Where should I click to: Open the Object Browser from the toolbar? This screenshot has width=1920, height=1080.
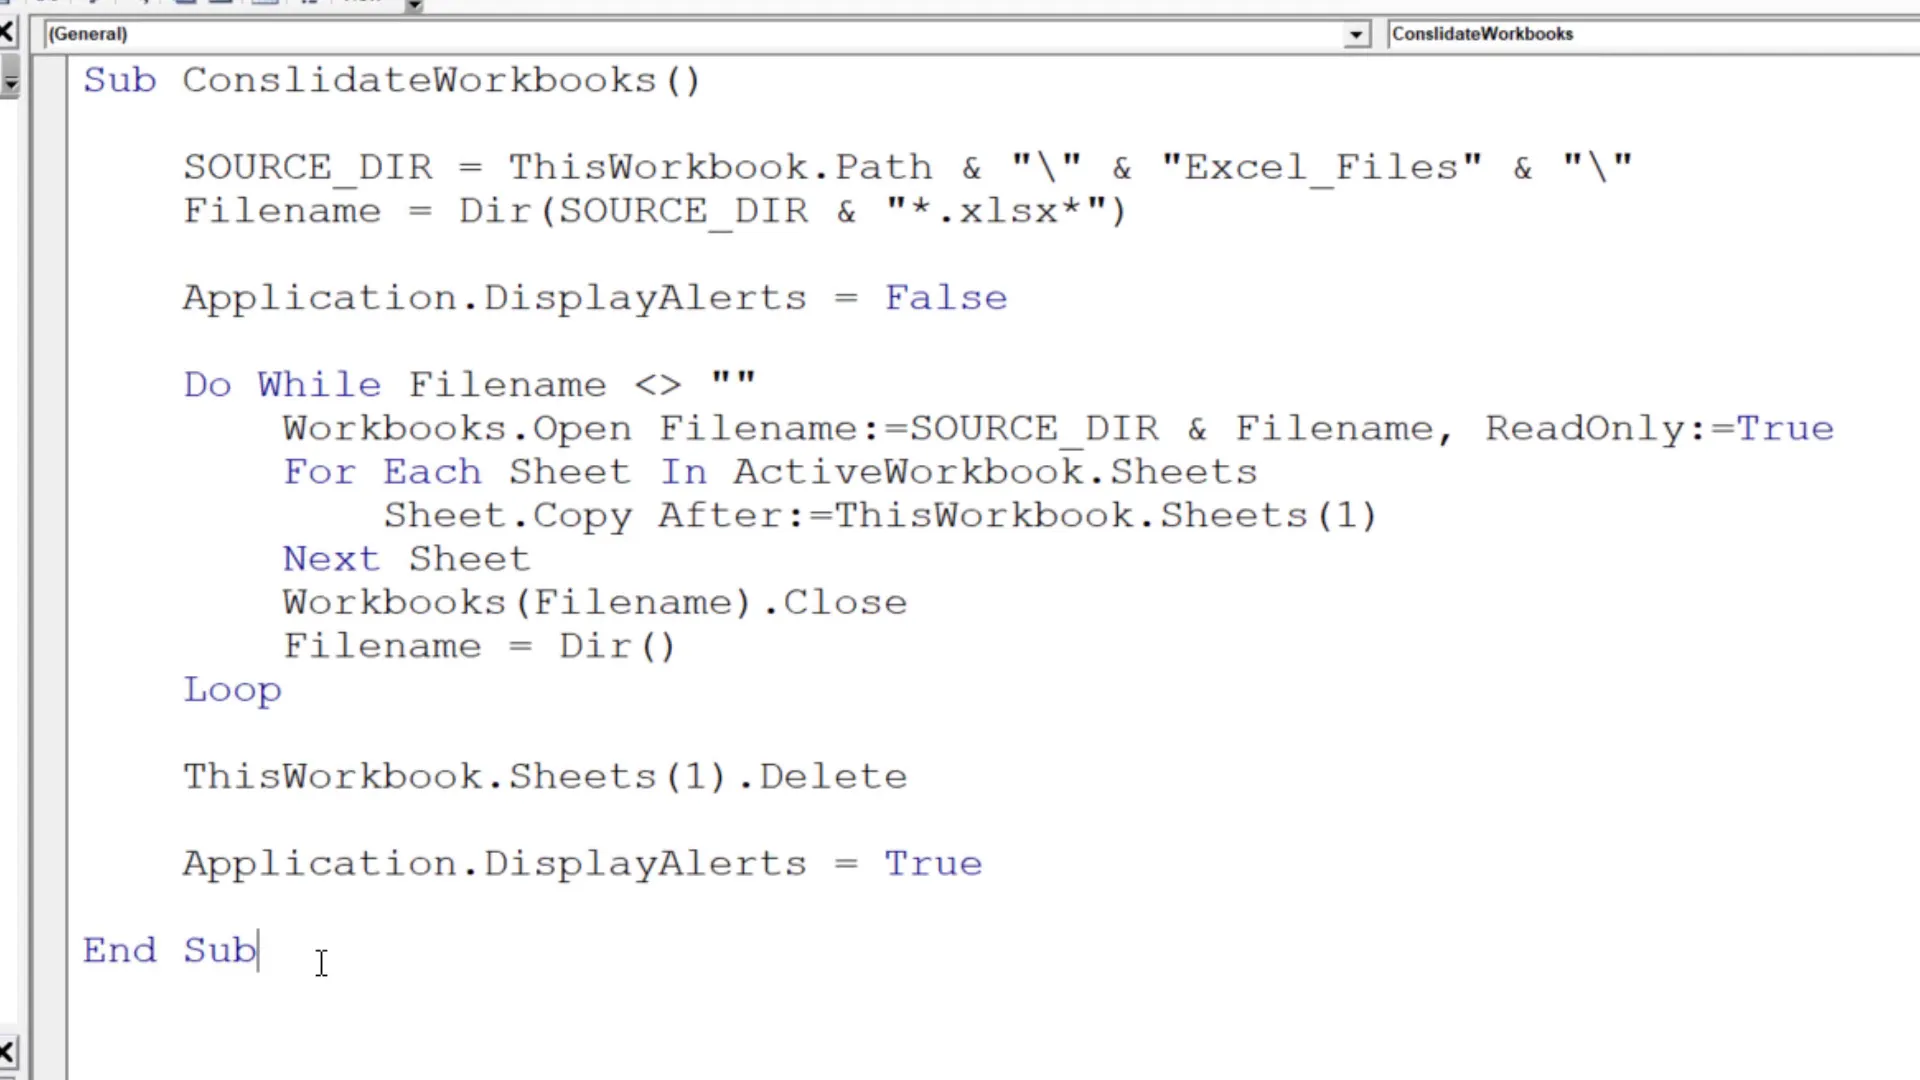265,3
